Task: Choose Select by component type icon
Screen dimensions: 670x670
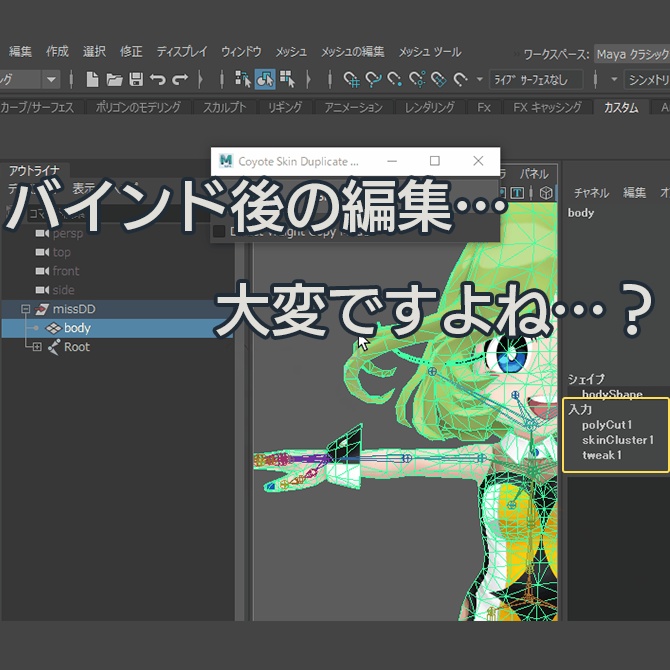Action: pos(287,79)
